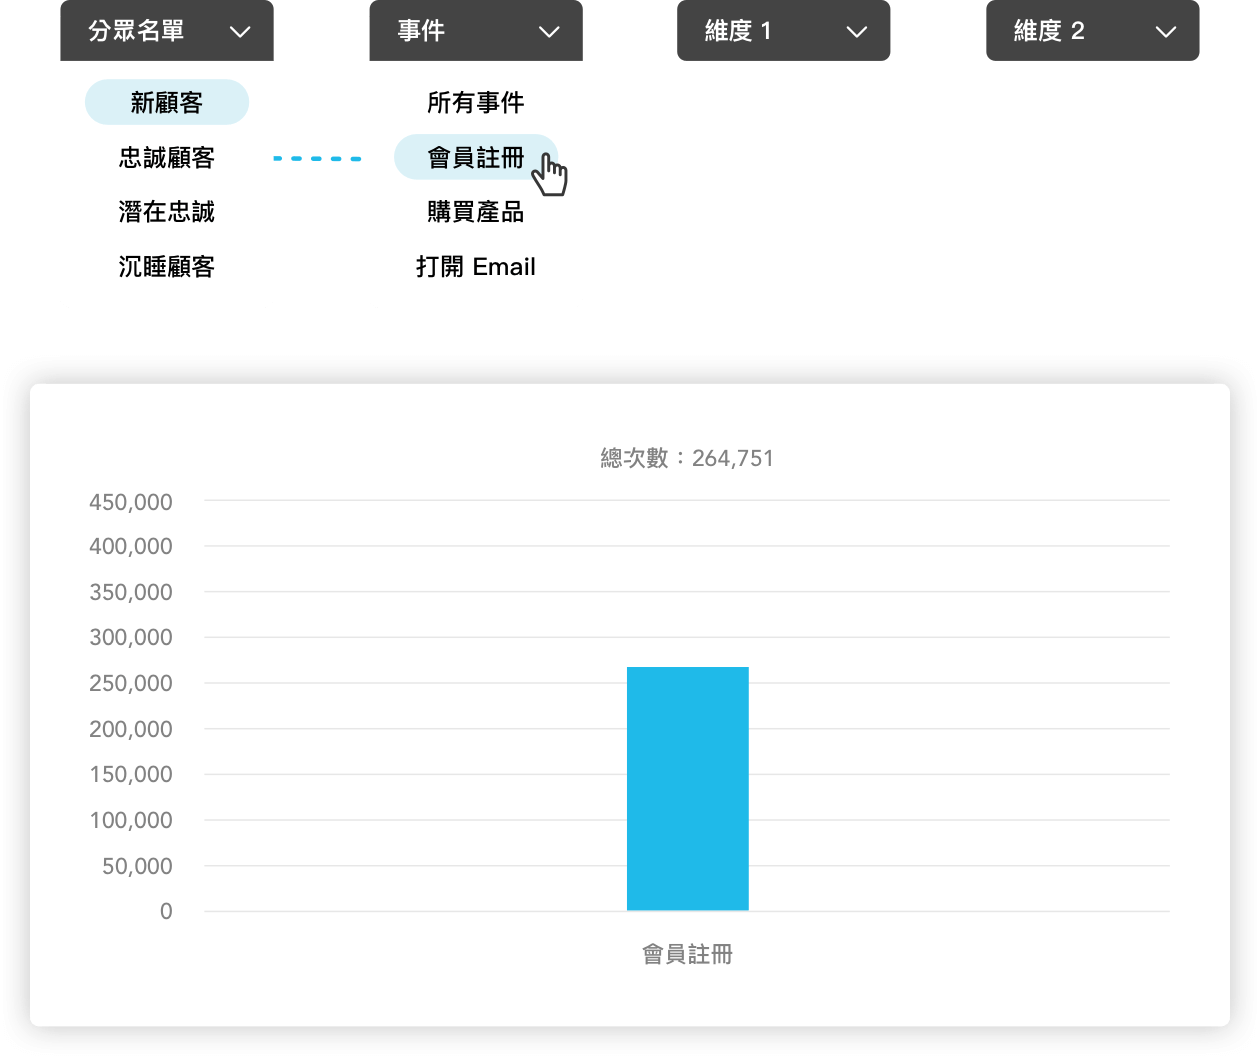
Task: Click the blue bar in the chart
Action: click(x=687, y=788)
